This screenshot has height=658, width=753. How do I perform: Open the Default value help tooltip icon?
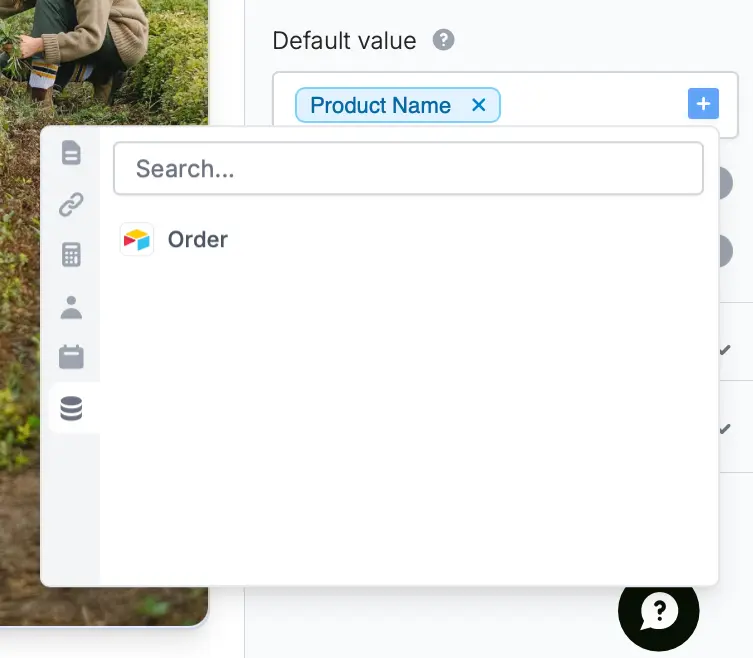pos(443,40)
